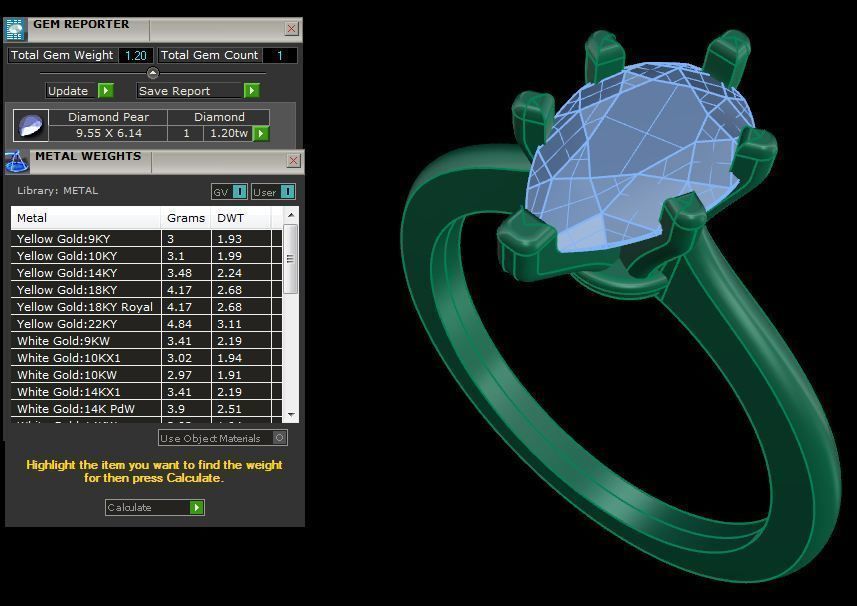
Task: Click the green arrow next to 1.20tw
Action: (261, 133)
